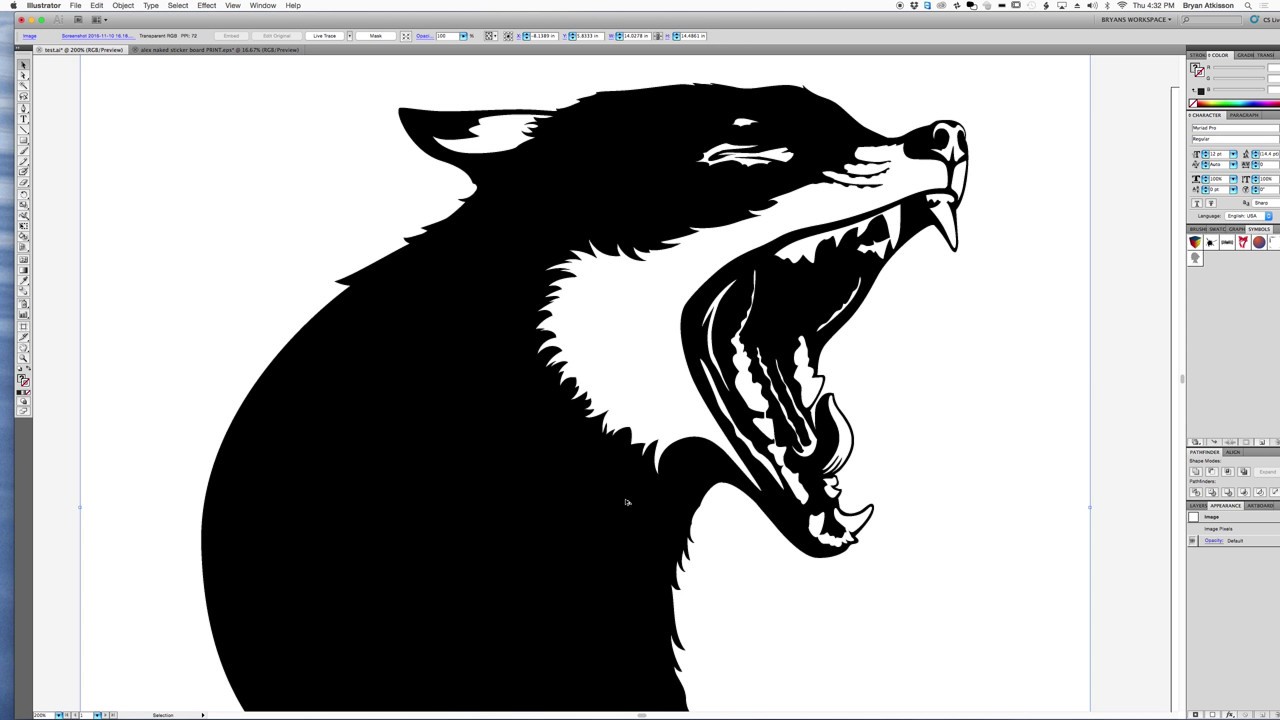Select the Selection (black arrow) tool

point(23,64)
